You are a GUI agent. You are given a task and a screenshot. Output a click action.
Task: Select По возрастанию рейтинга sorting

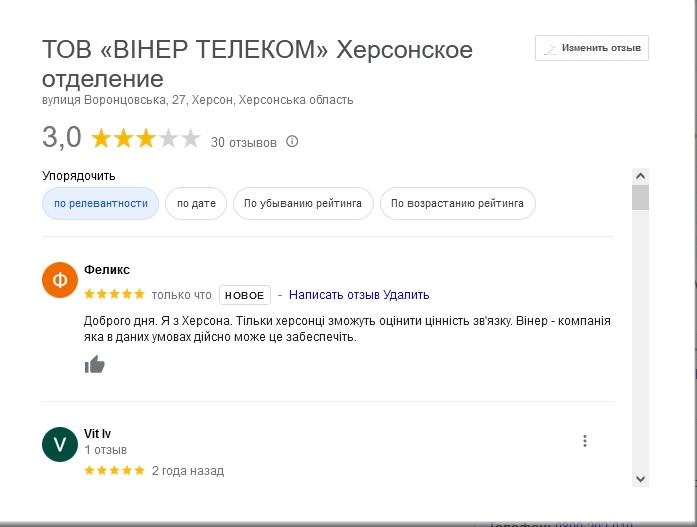click(457, 204)
